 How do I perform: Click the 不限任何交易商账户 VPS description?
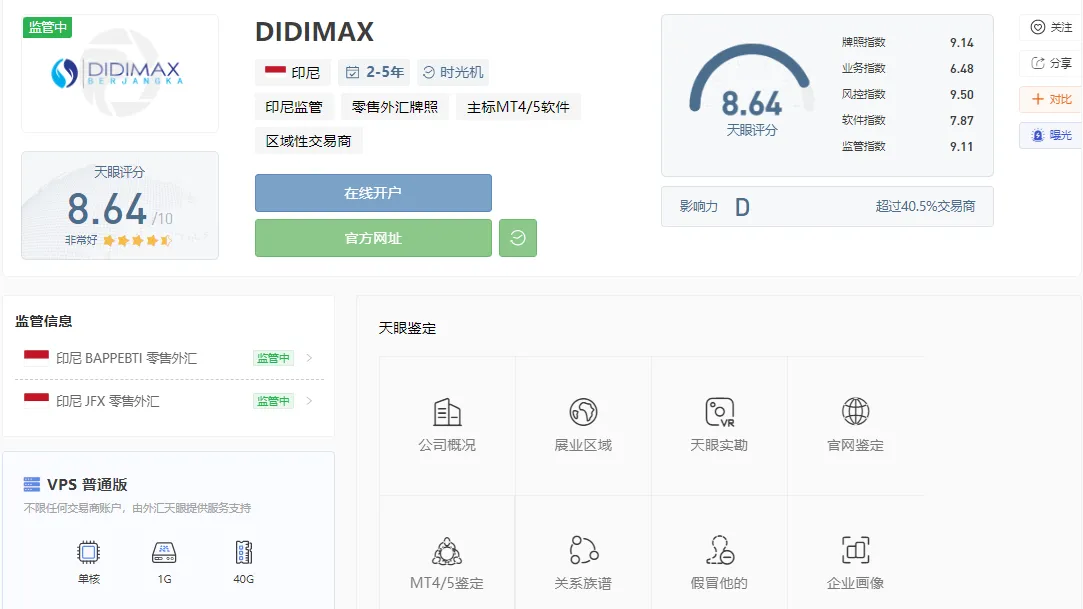pyautogui.click(x=137, y=508)
